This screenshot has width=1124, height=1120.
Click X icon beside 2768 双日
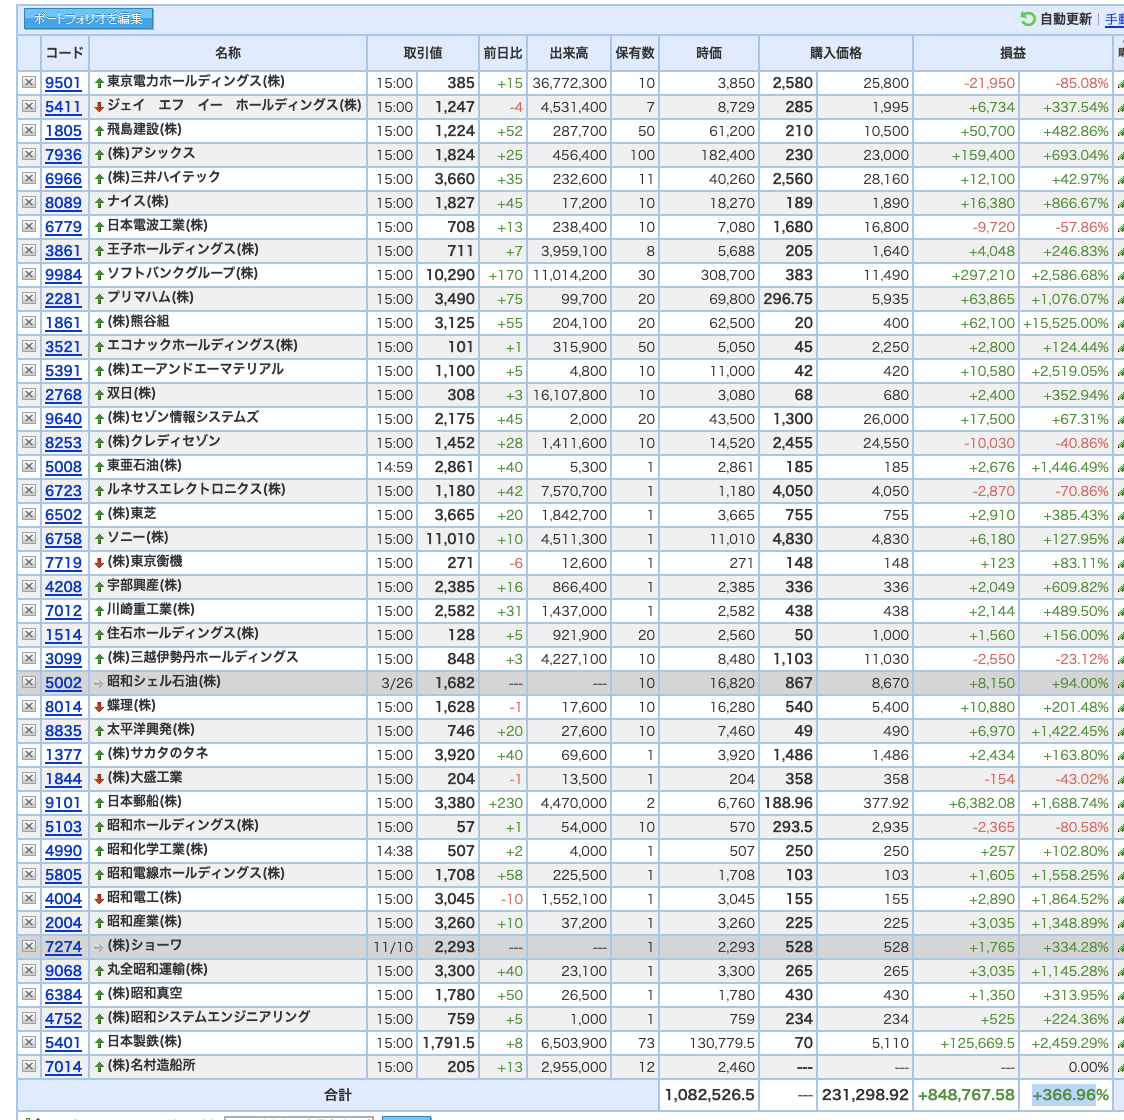coord(29,394)
